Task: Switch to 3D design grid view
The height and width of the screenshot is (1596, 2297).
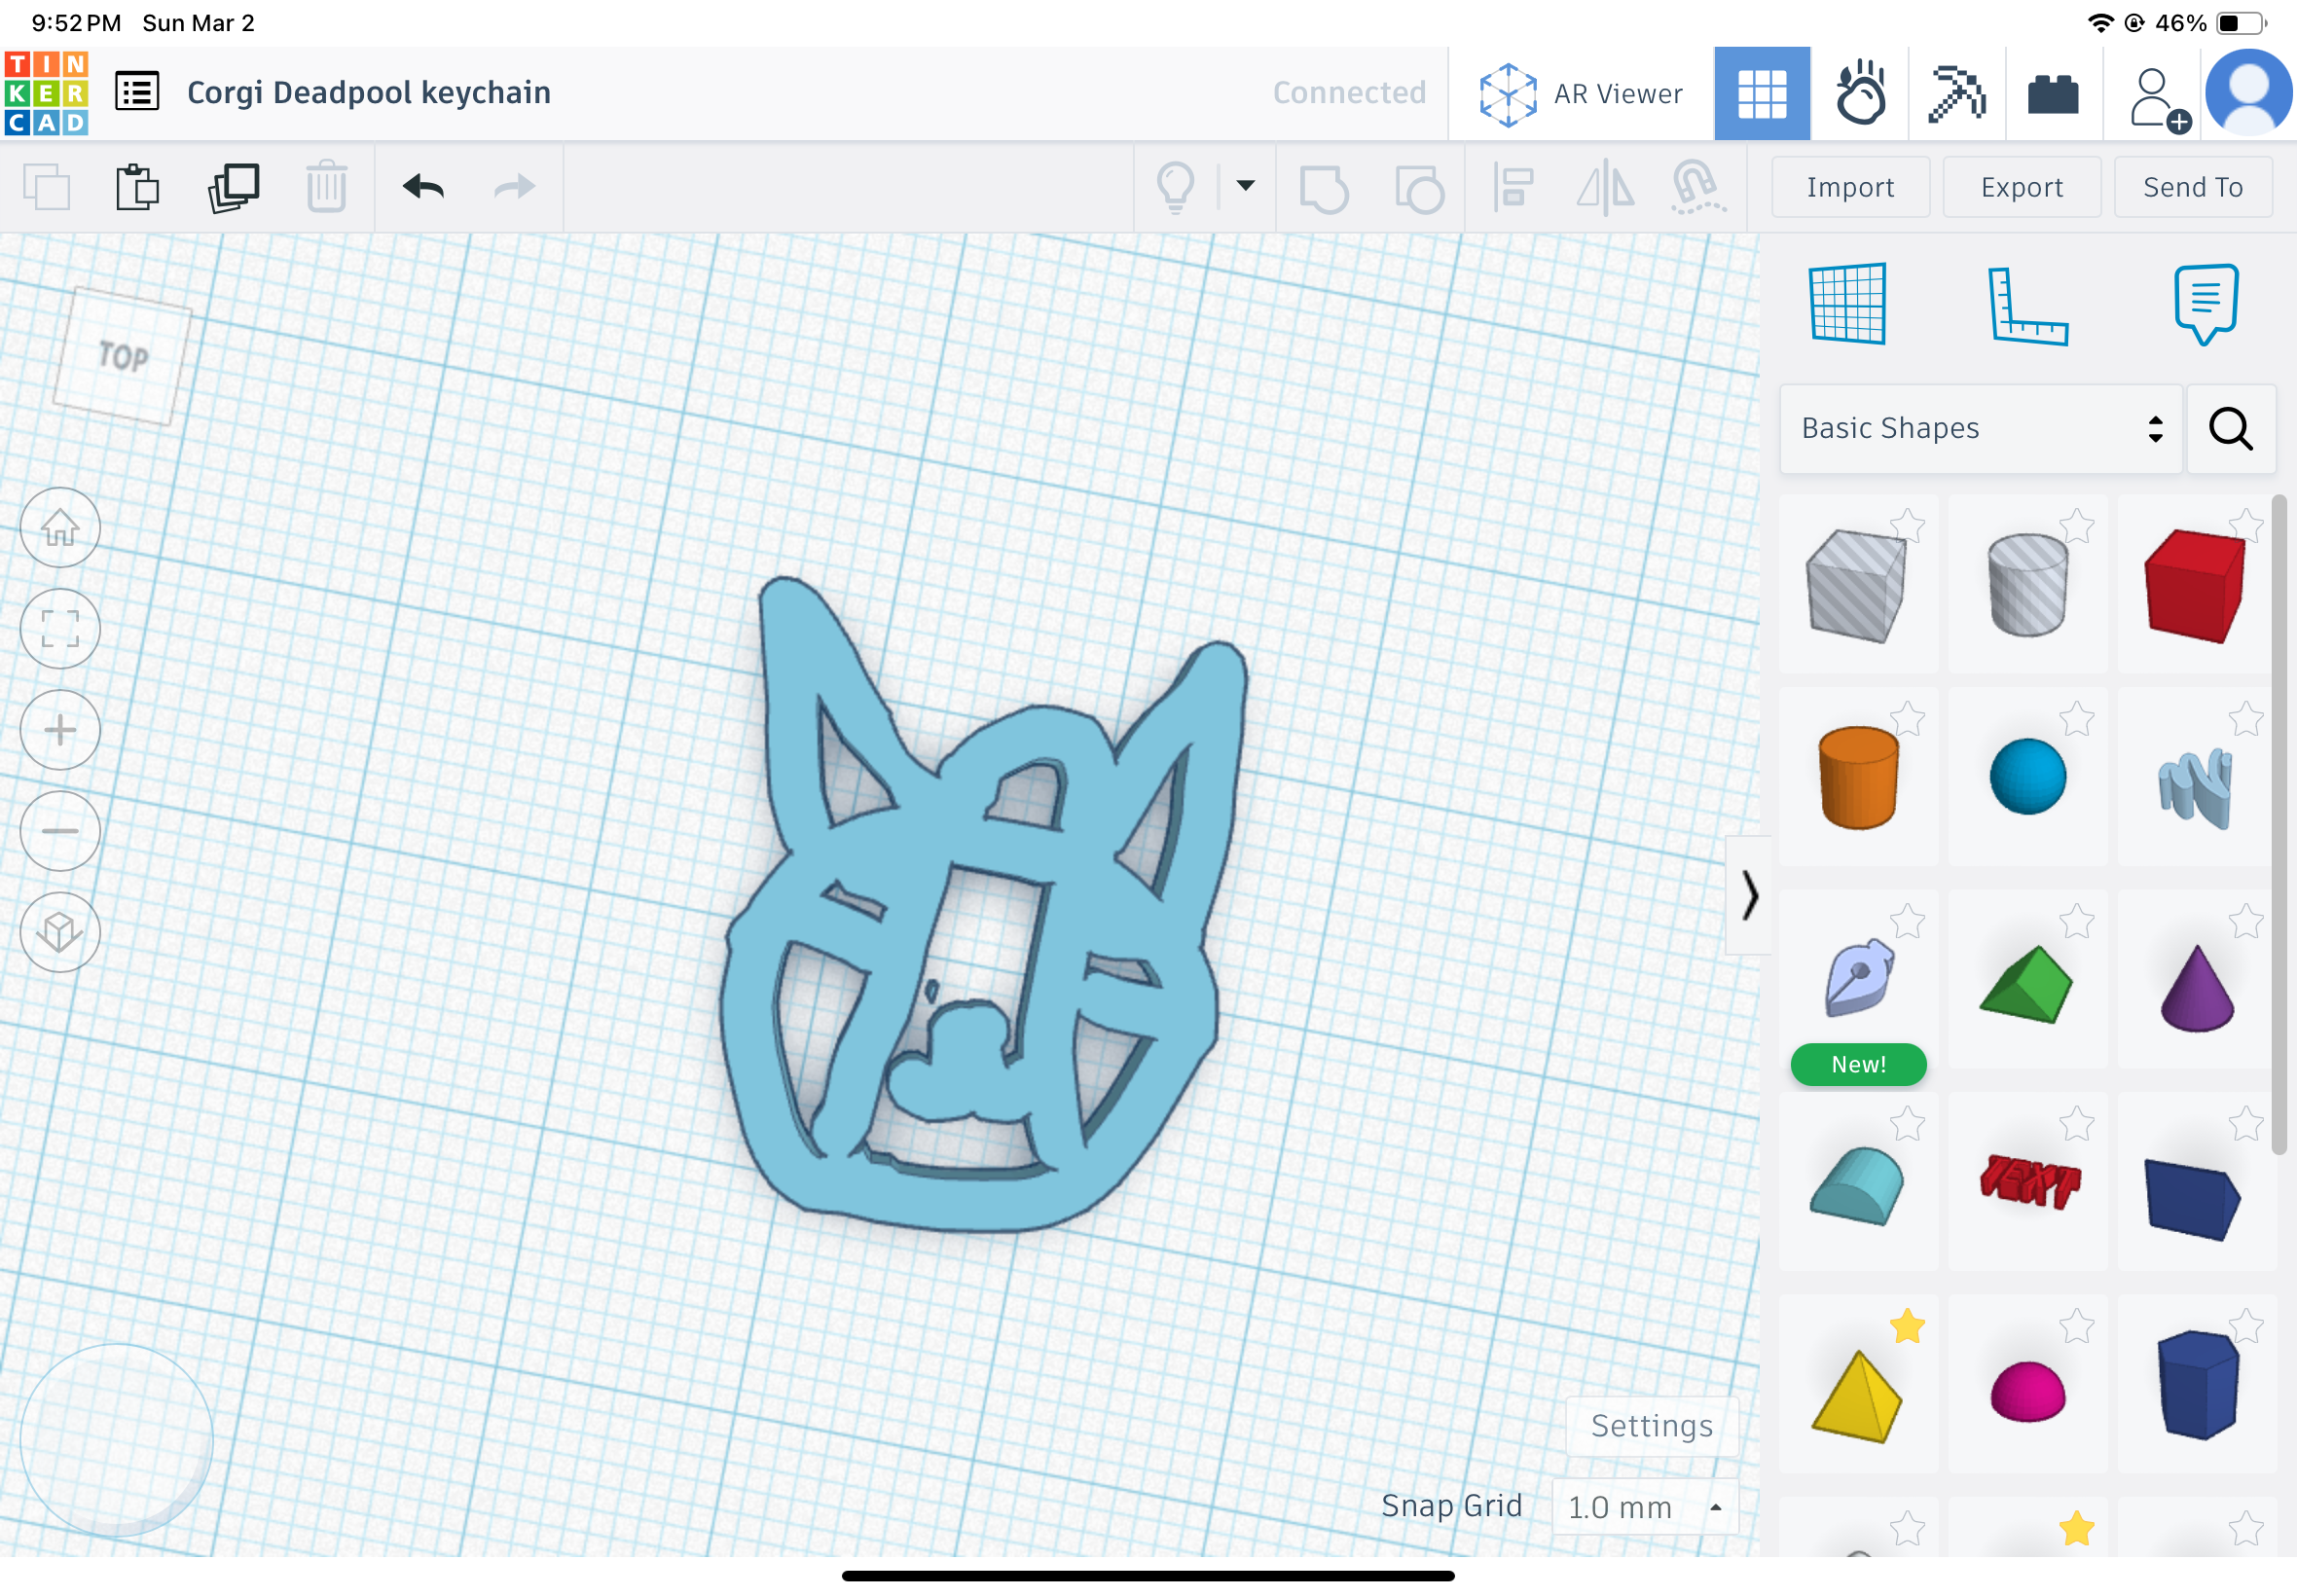Action: coord(1761,94)
